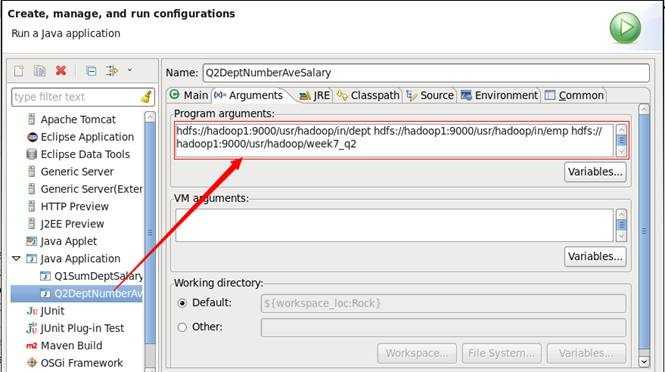Click Variables button in Working directory
This screenshot has width=665, height=372.
[587, 353]
